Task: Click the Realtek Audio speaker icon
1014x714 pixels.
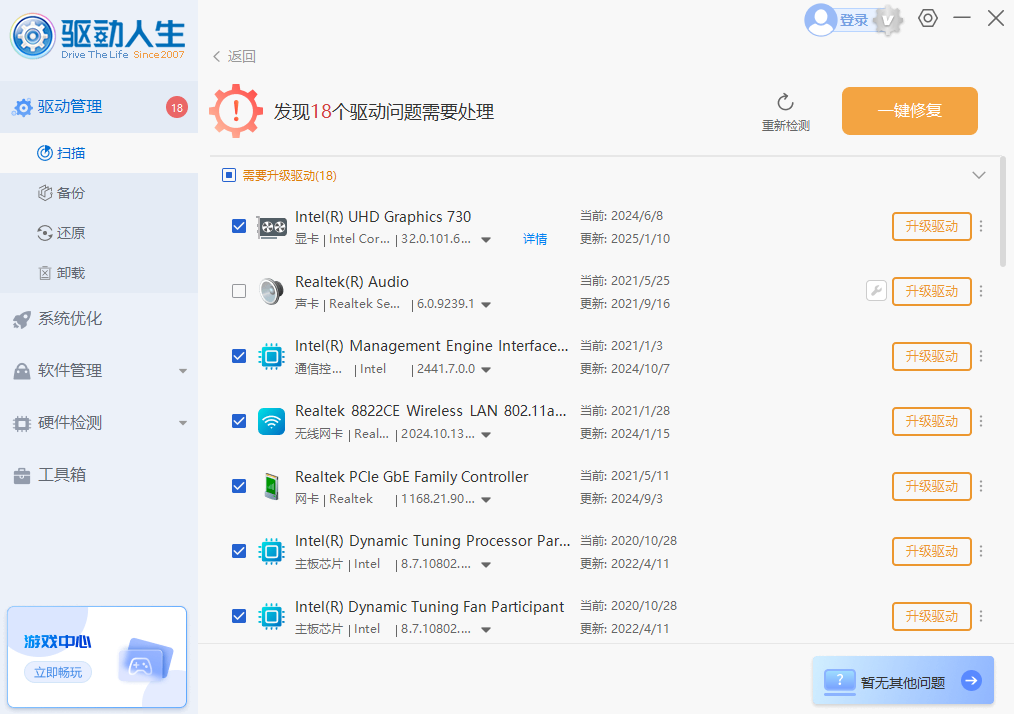Action: pos(272,292)
